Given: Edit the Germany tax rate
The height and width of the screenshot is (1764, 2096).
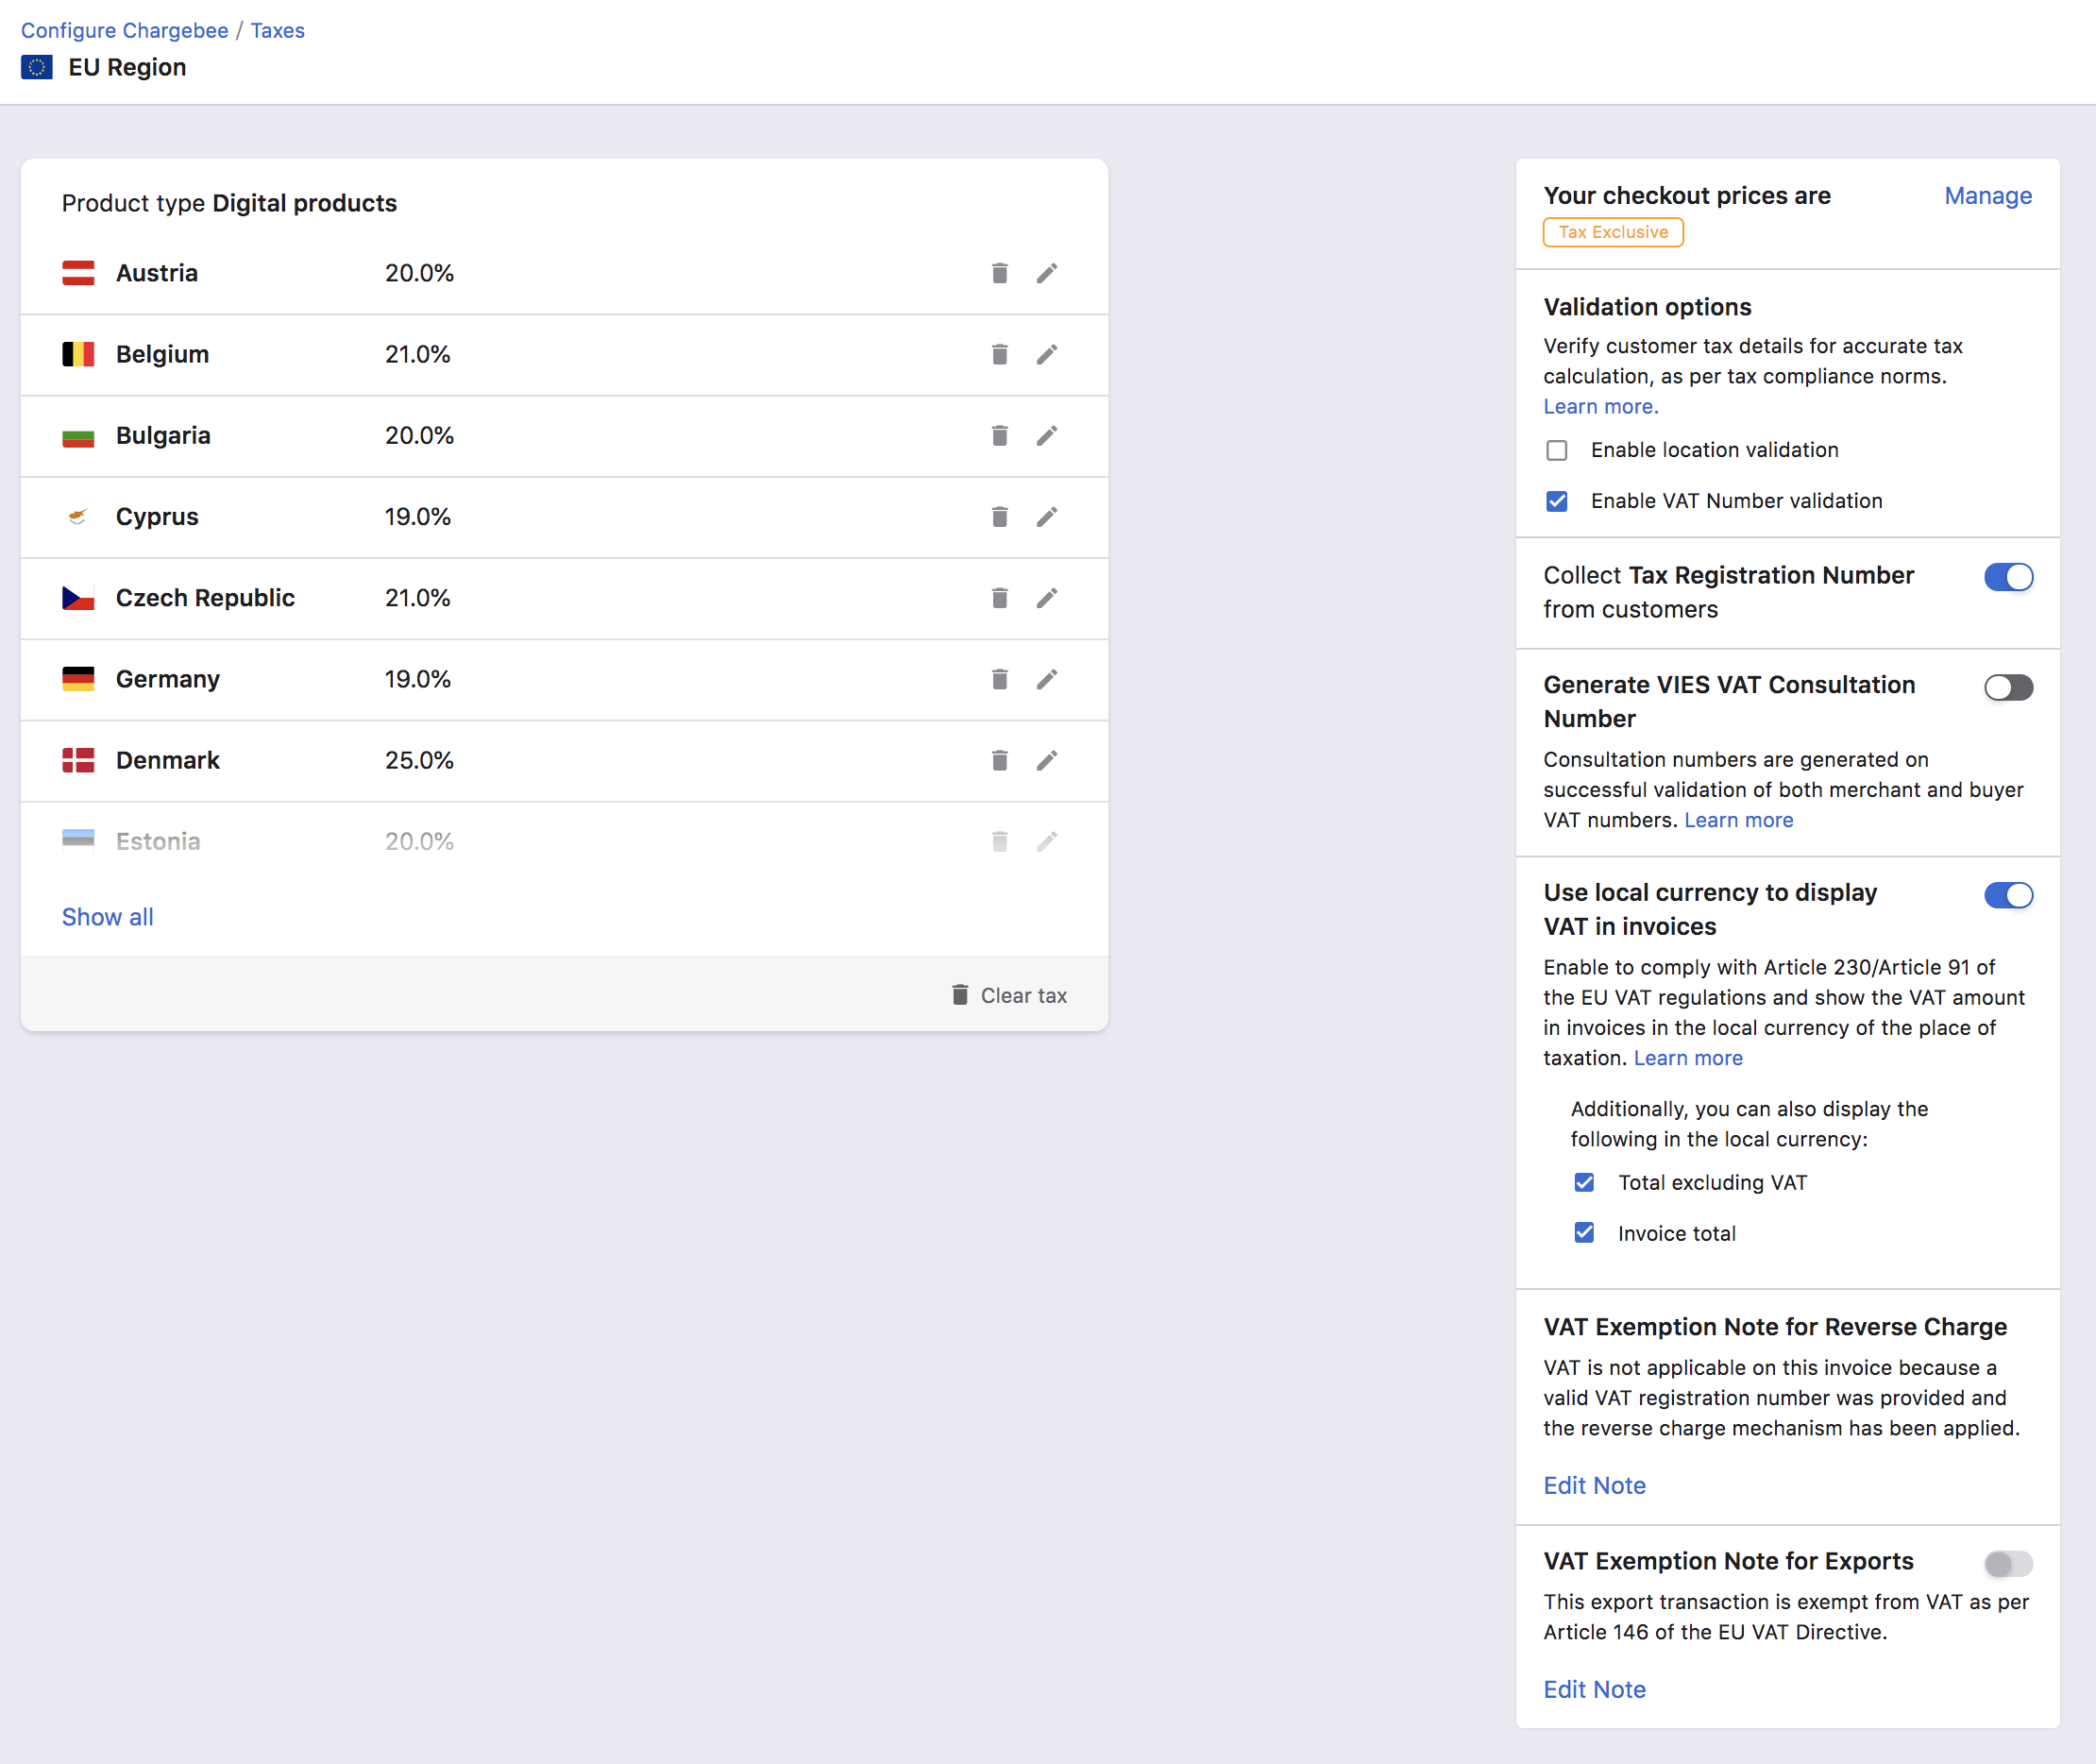Looking at the screenshot, I should click(1047, 679).
